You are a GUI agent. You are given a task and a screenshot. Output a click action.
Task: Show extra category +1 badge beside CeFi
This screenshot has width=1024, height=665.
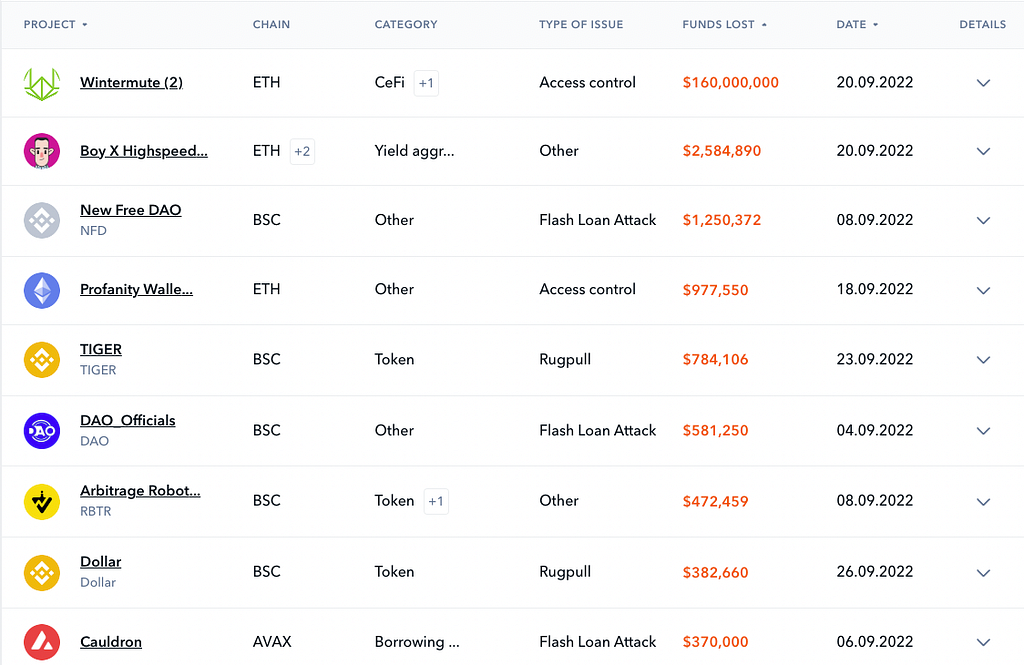coord(426,83)
